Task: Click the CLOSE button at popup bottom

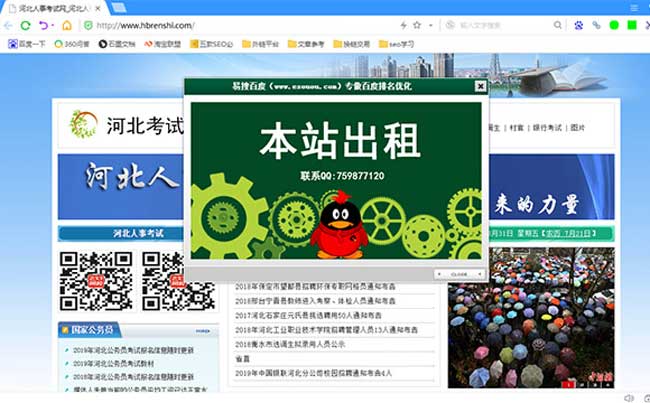Action: pyautogui.click(x=460, y=274)
